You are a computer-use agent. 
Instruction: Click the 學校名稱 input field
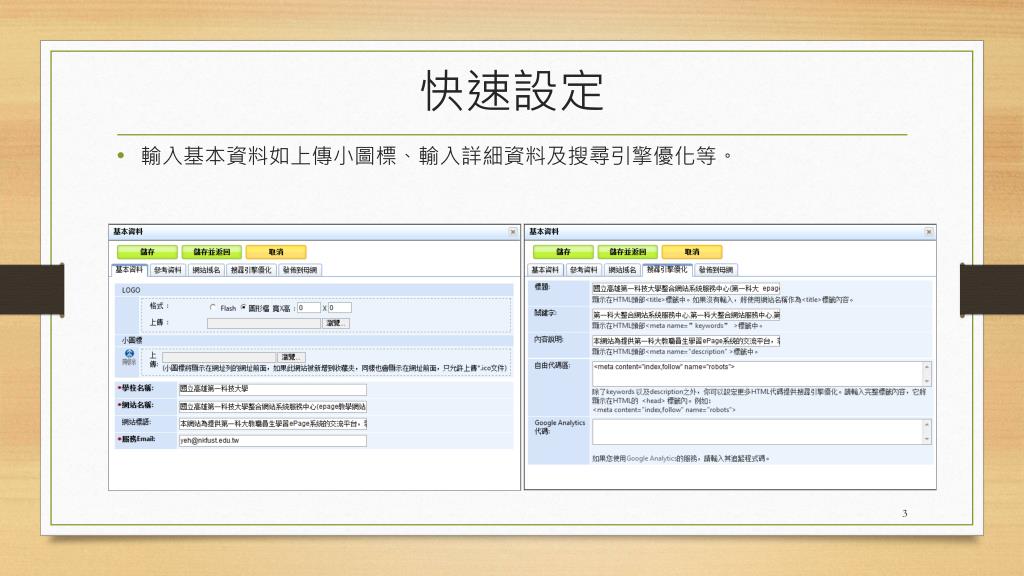pos(272,389)
